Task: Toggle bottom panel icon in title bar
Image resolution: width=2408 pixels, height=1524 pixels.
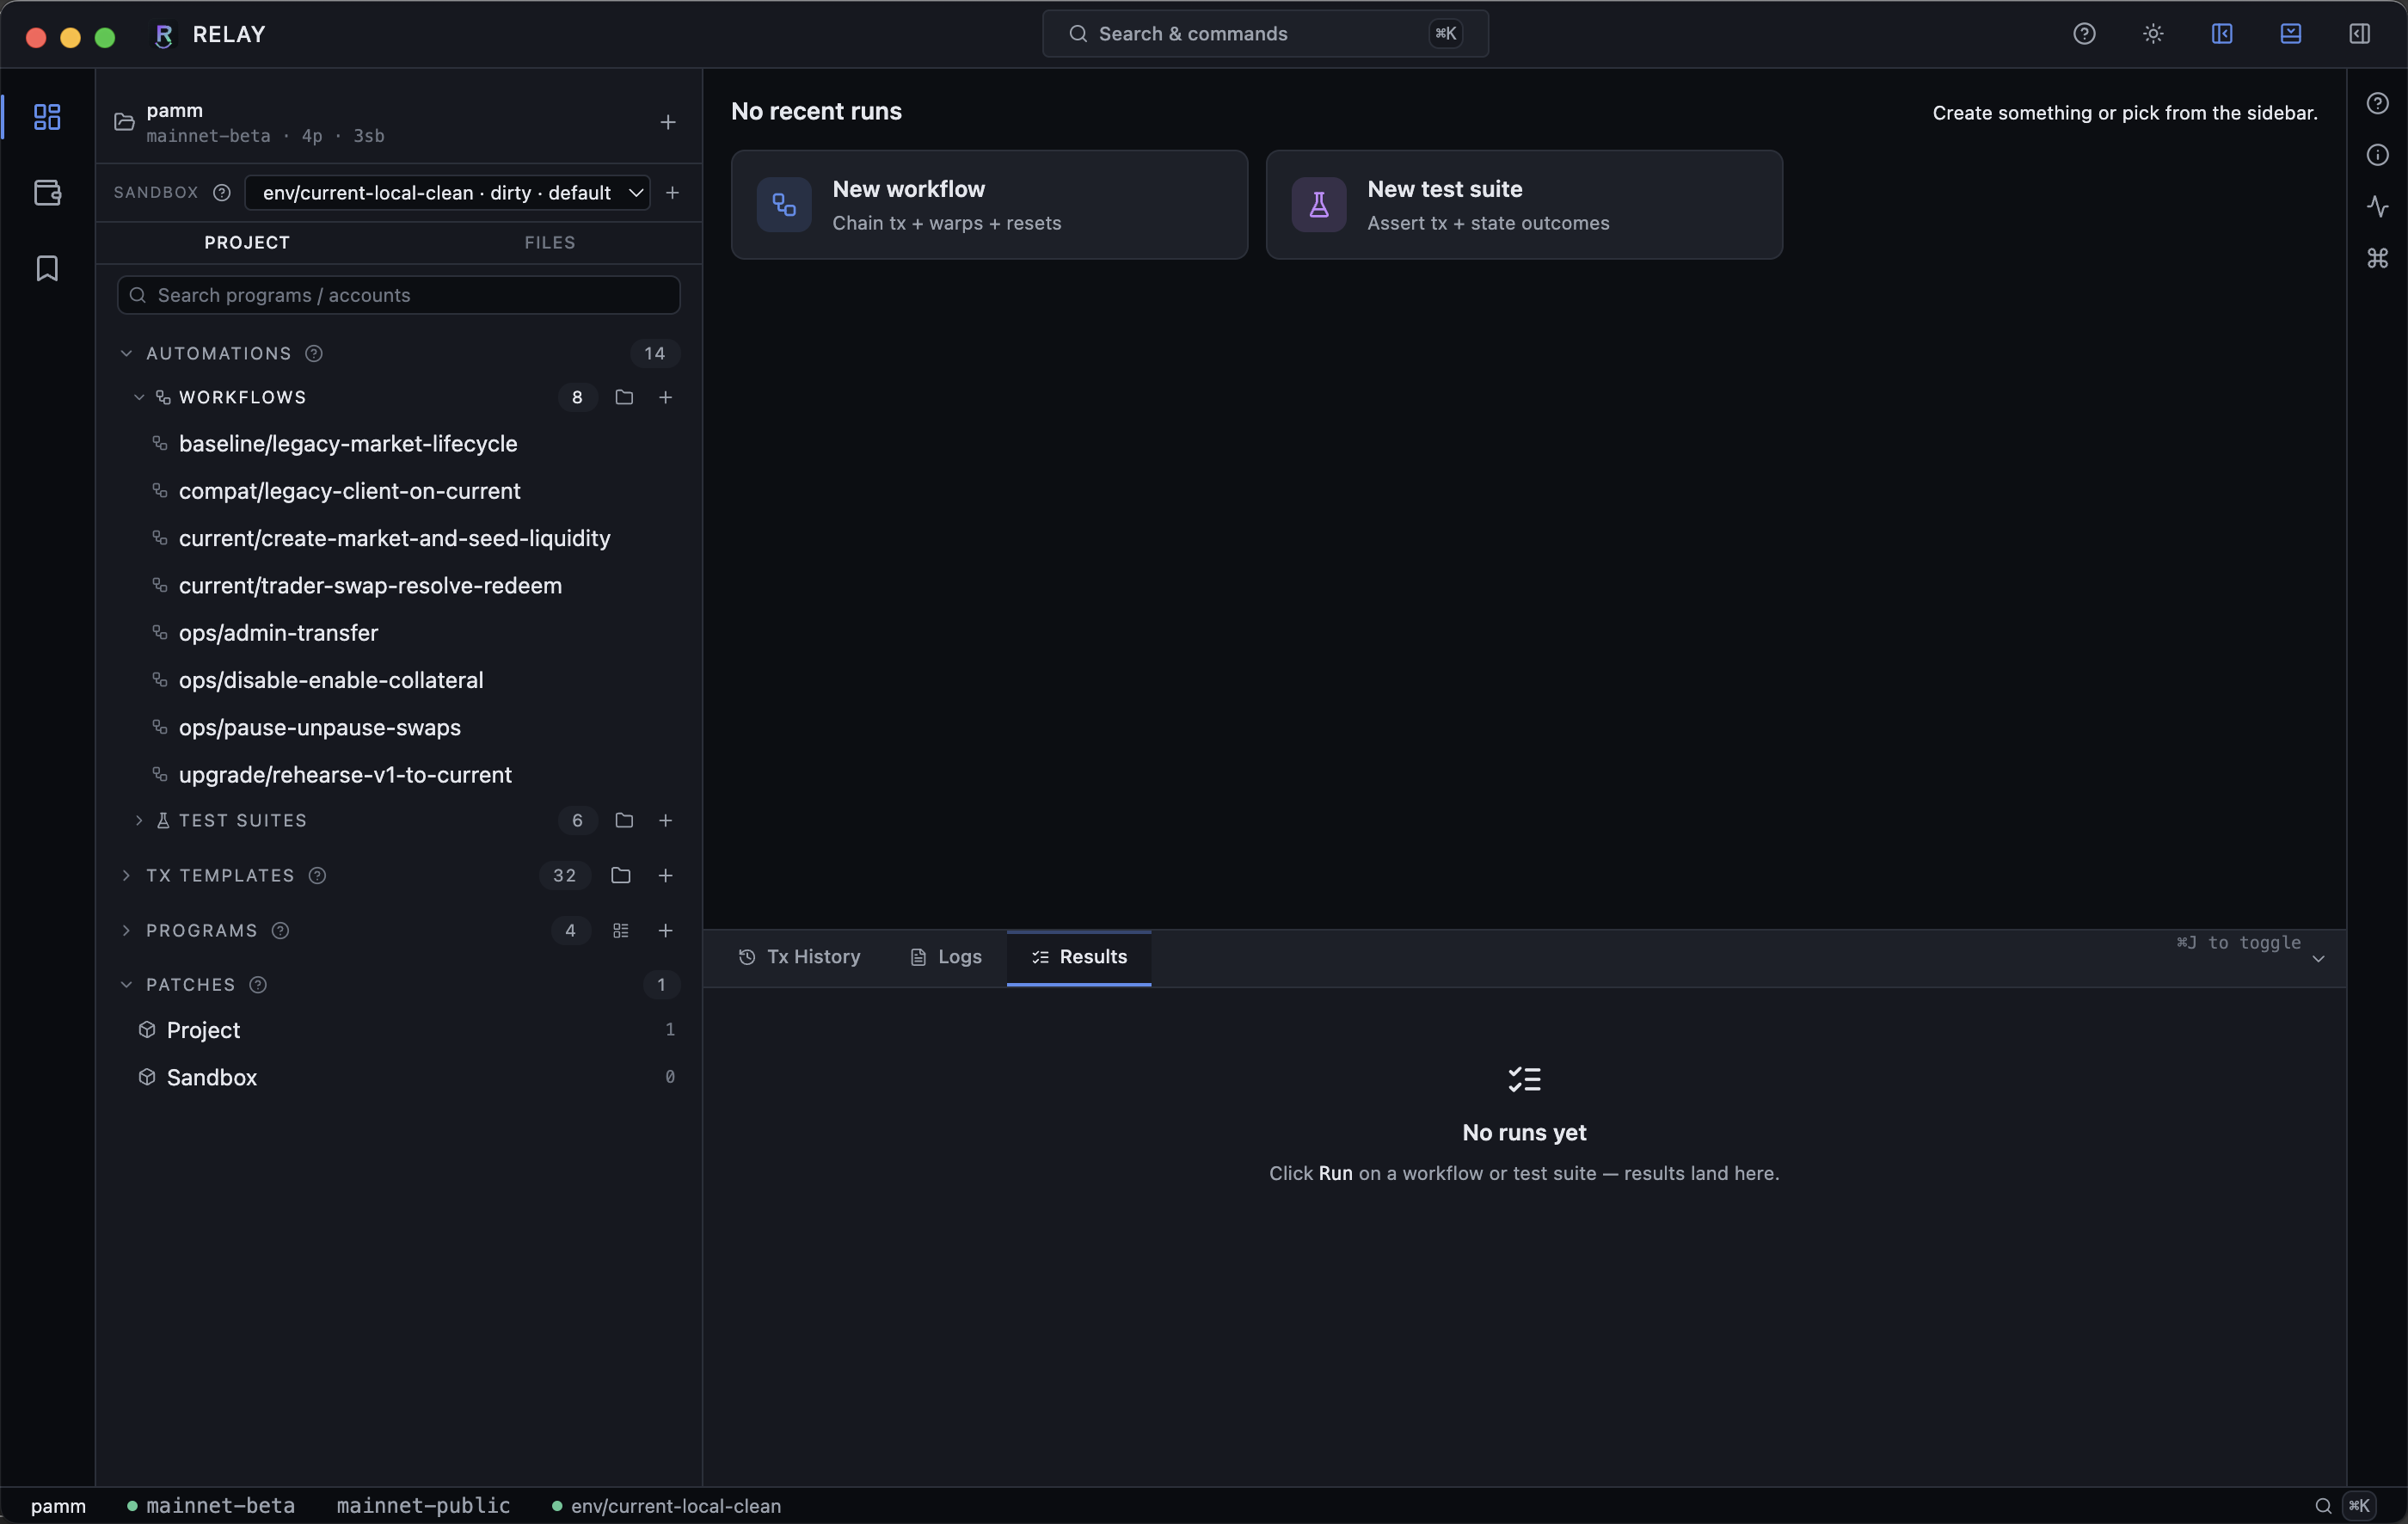Action: coord(2291,34)
